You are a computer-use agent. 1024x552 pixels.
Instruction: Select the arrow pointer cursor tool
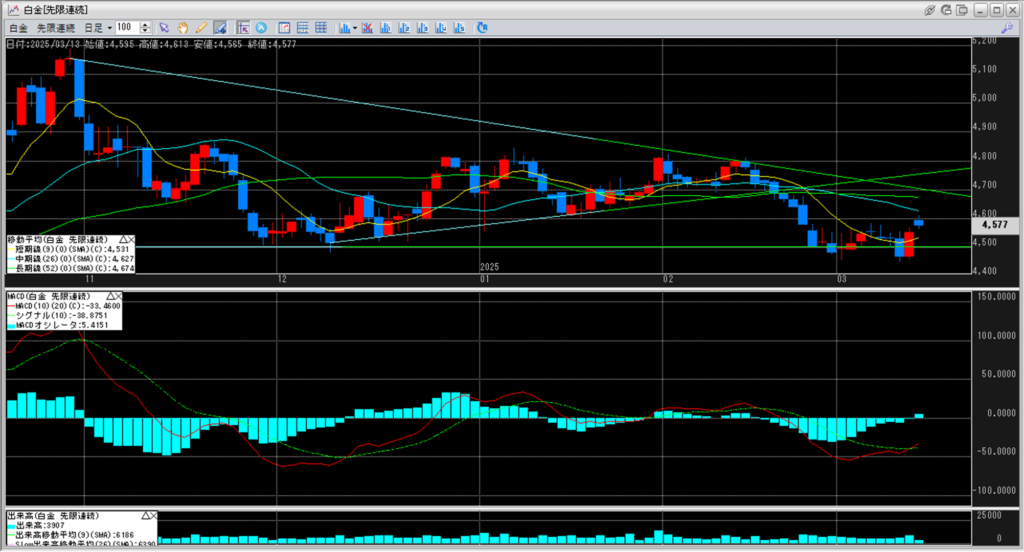(165, 27)
